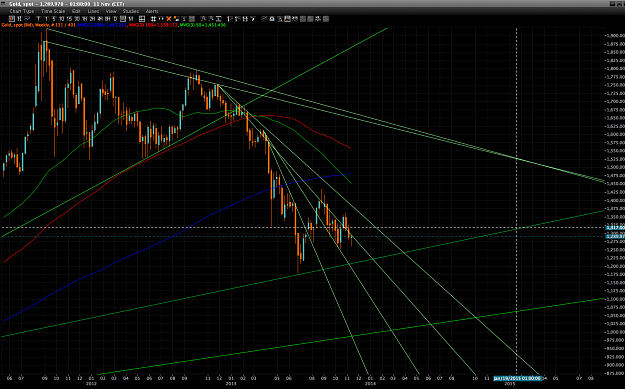Click the window system icon in title bar
625x389 pixels.
(x=3, y=4)
